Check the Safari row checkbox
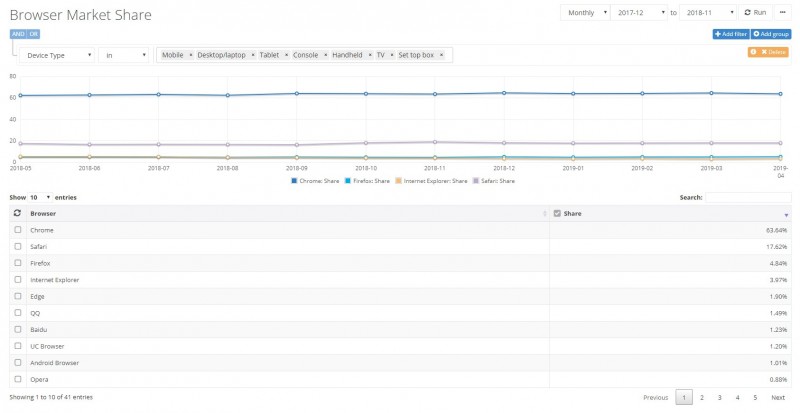Viewport: 800px width, 413px height. click(18, 246)
